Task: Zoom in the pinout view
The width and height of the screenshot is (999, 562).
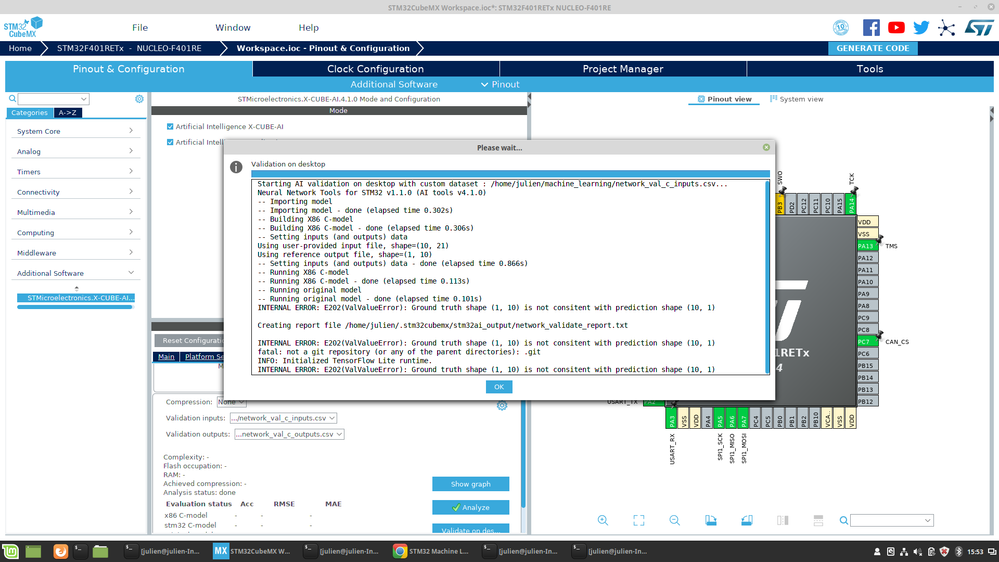Action: [603, 520]
